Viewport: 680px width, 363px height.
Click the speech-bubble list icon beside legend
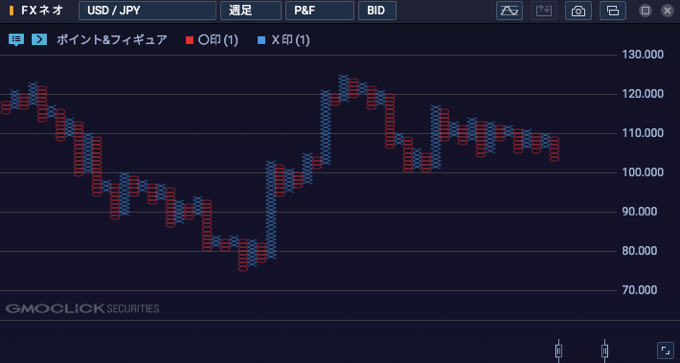coord(16,40)
